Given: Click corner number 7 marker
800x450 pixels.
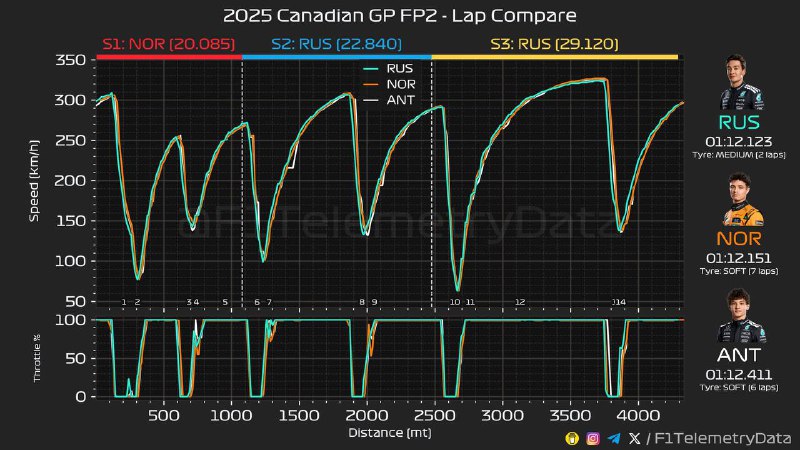Looking at the screenshot, I should click(269, 302).
